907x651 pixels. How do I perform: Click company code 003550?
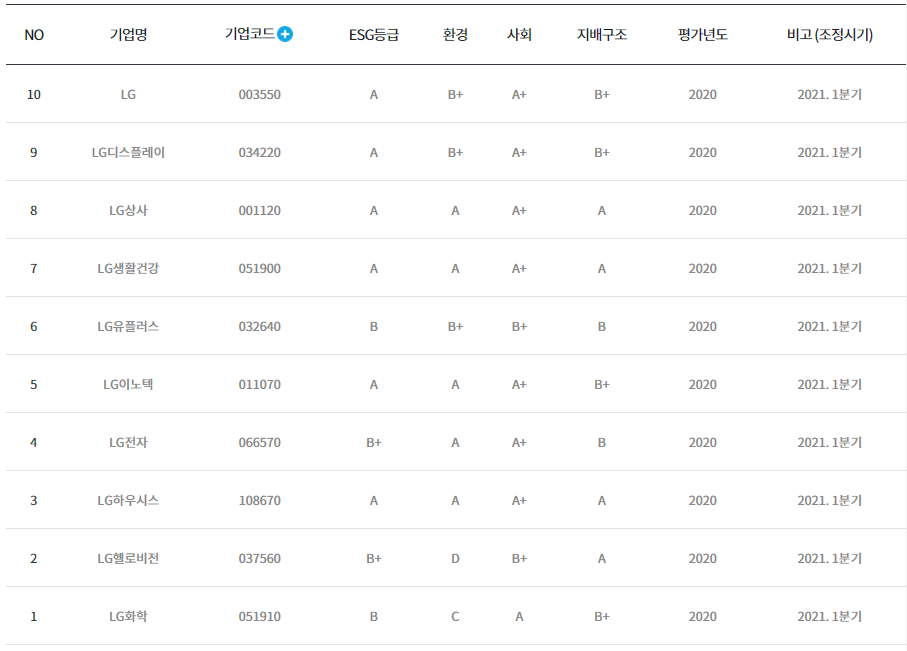(x=260, y=94)
